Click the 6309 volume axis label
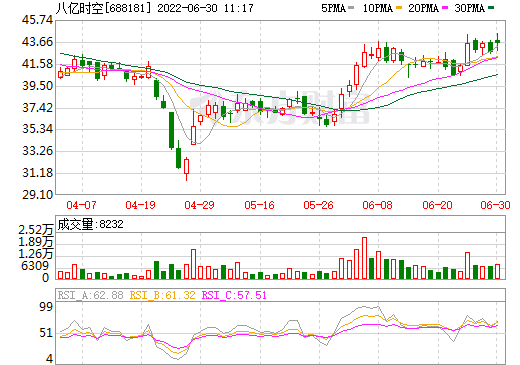Viewport: 520px width, 365px height. pyautogui.click(x=35, y=266)
